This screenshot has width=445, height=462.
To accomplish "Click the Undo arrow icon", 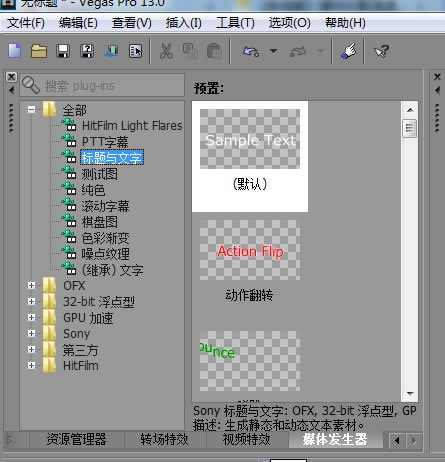I will pyautogui.click(x=251, y=51).
